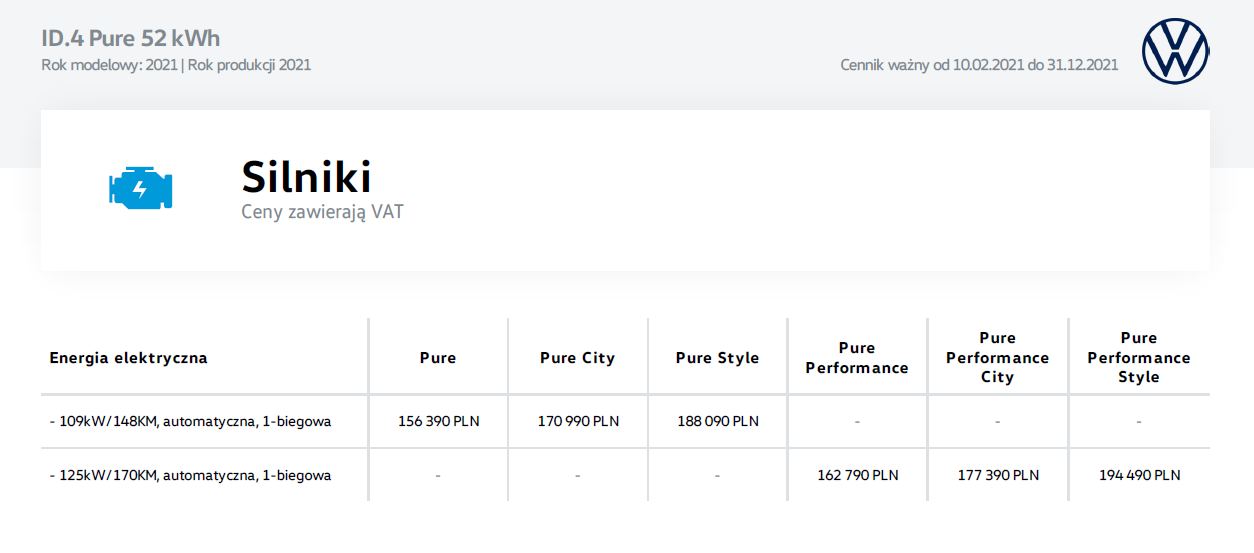Click the Pure Performance City column header

(x=997, y=358)
